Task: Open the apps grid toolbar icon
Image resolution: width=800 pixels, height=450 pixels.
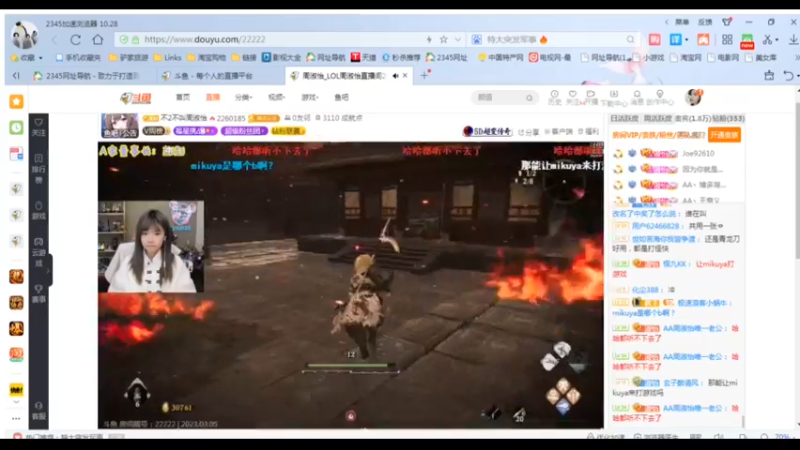Action: 727,39
